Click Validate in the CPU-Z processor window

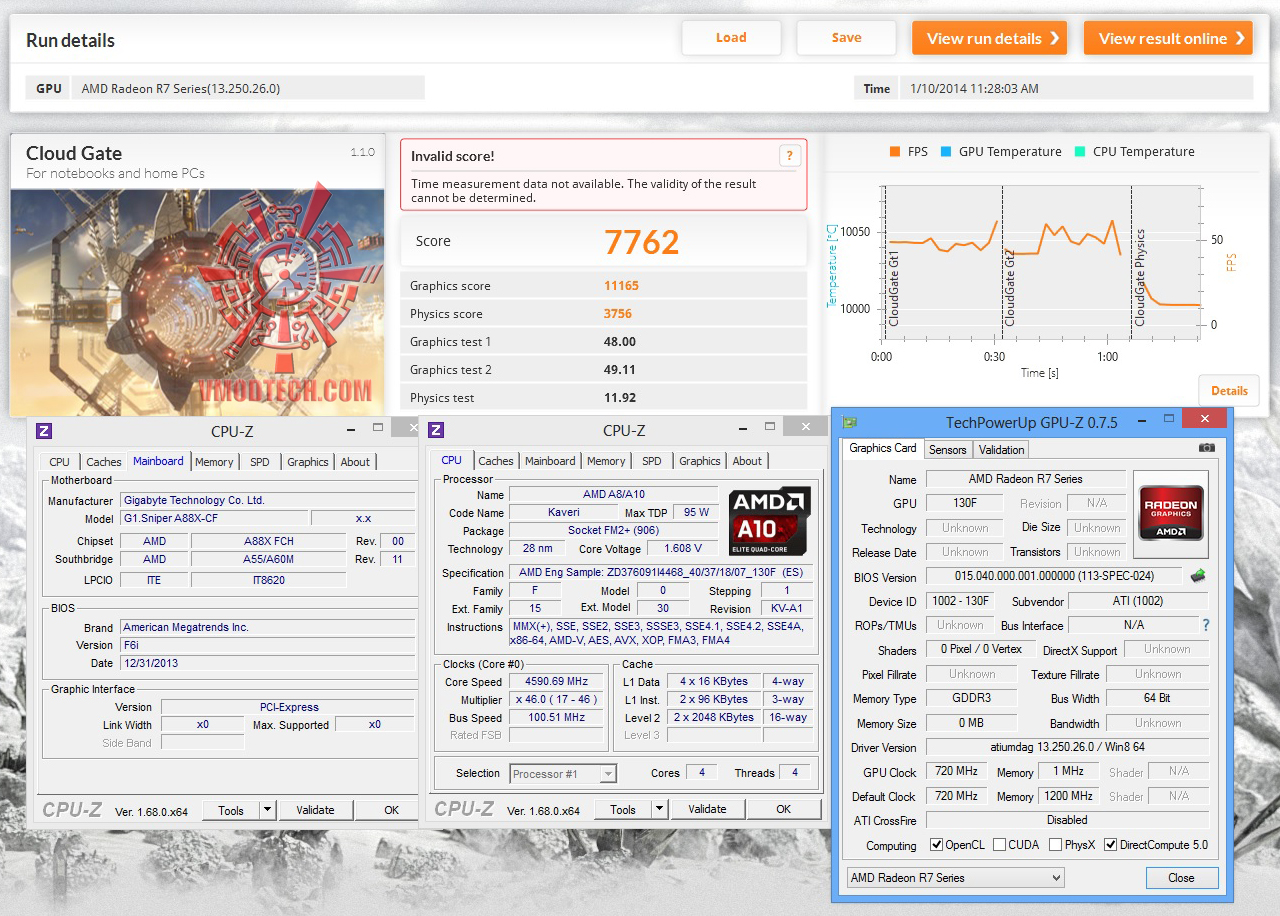[707, 809]
